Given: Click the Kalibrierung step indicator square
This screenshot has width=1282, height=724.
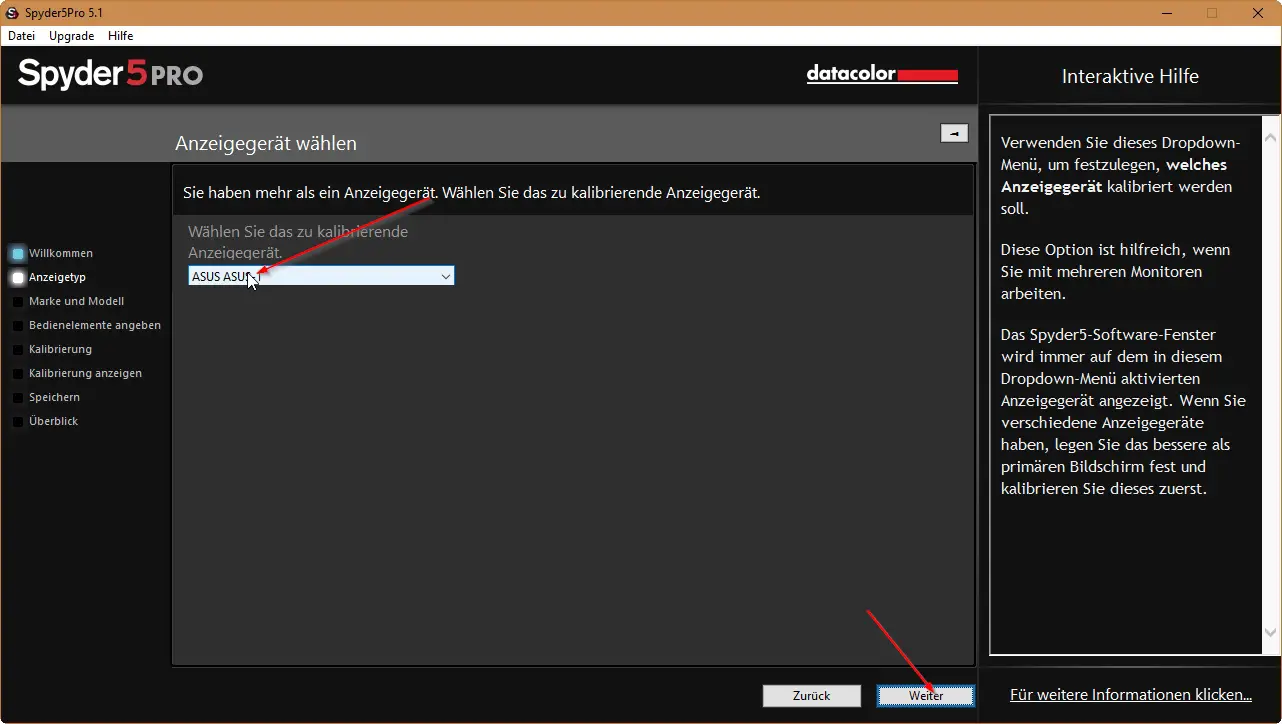Looking at the screenshot, I should pyautogui.click(x=18, y=350).
